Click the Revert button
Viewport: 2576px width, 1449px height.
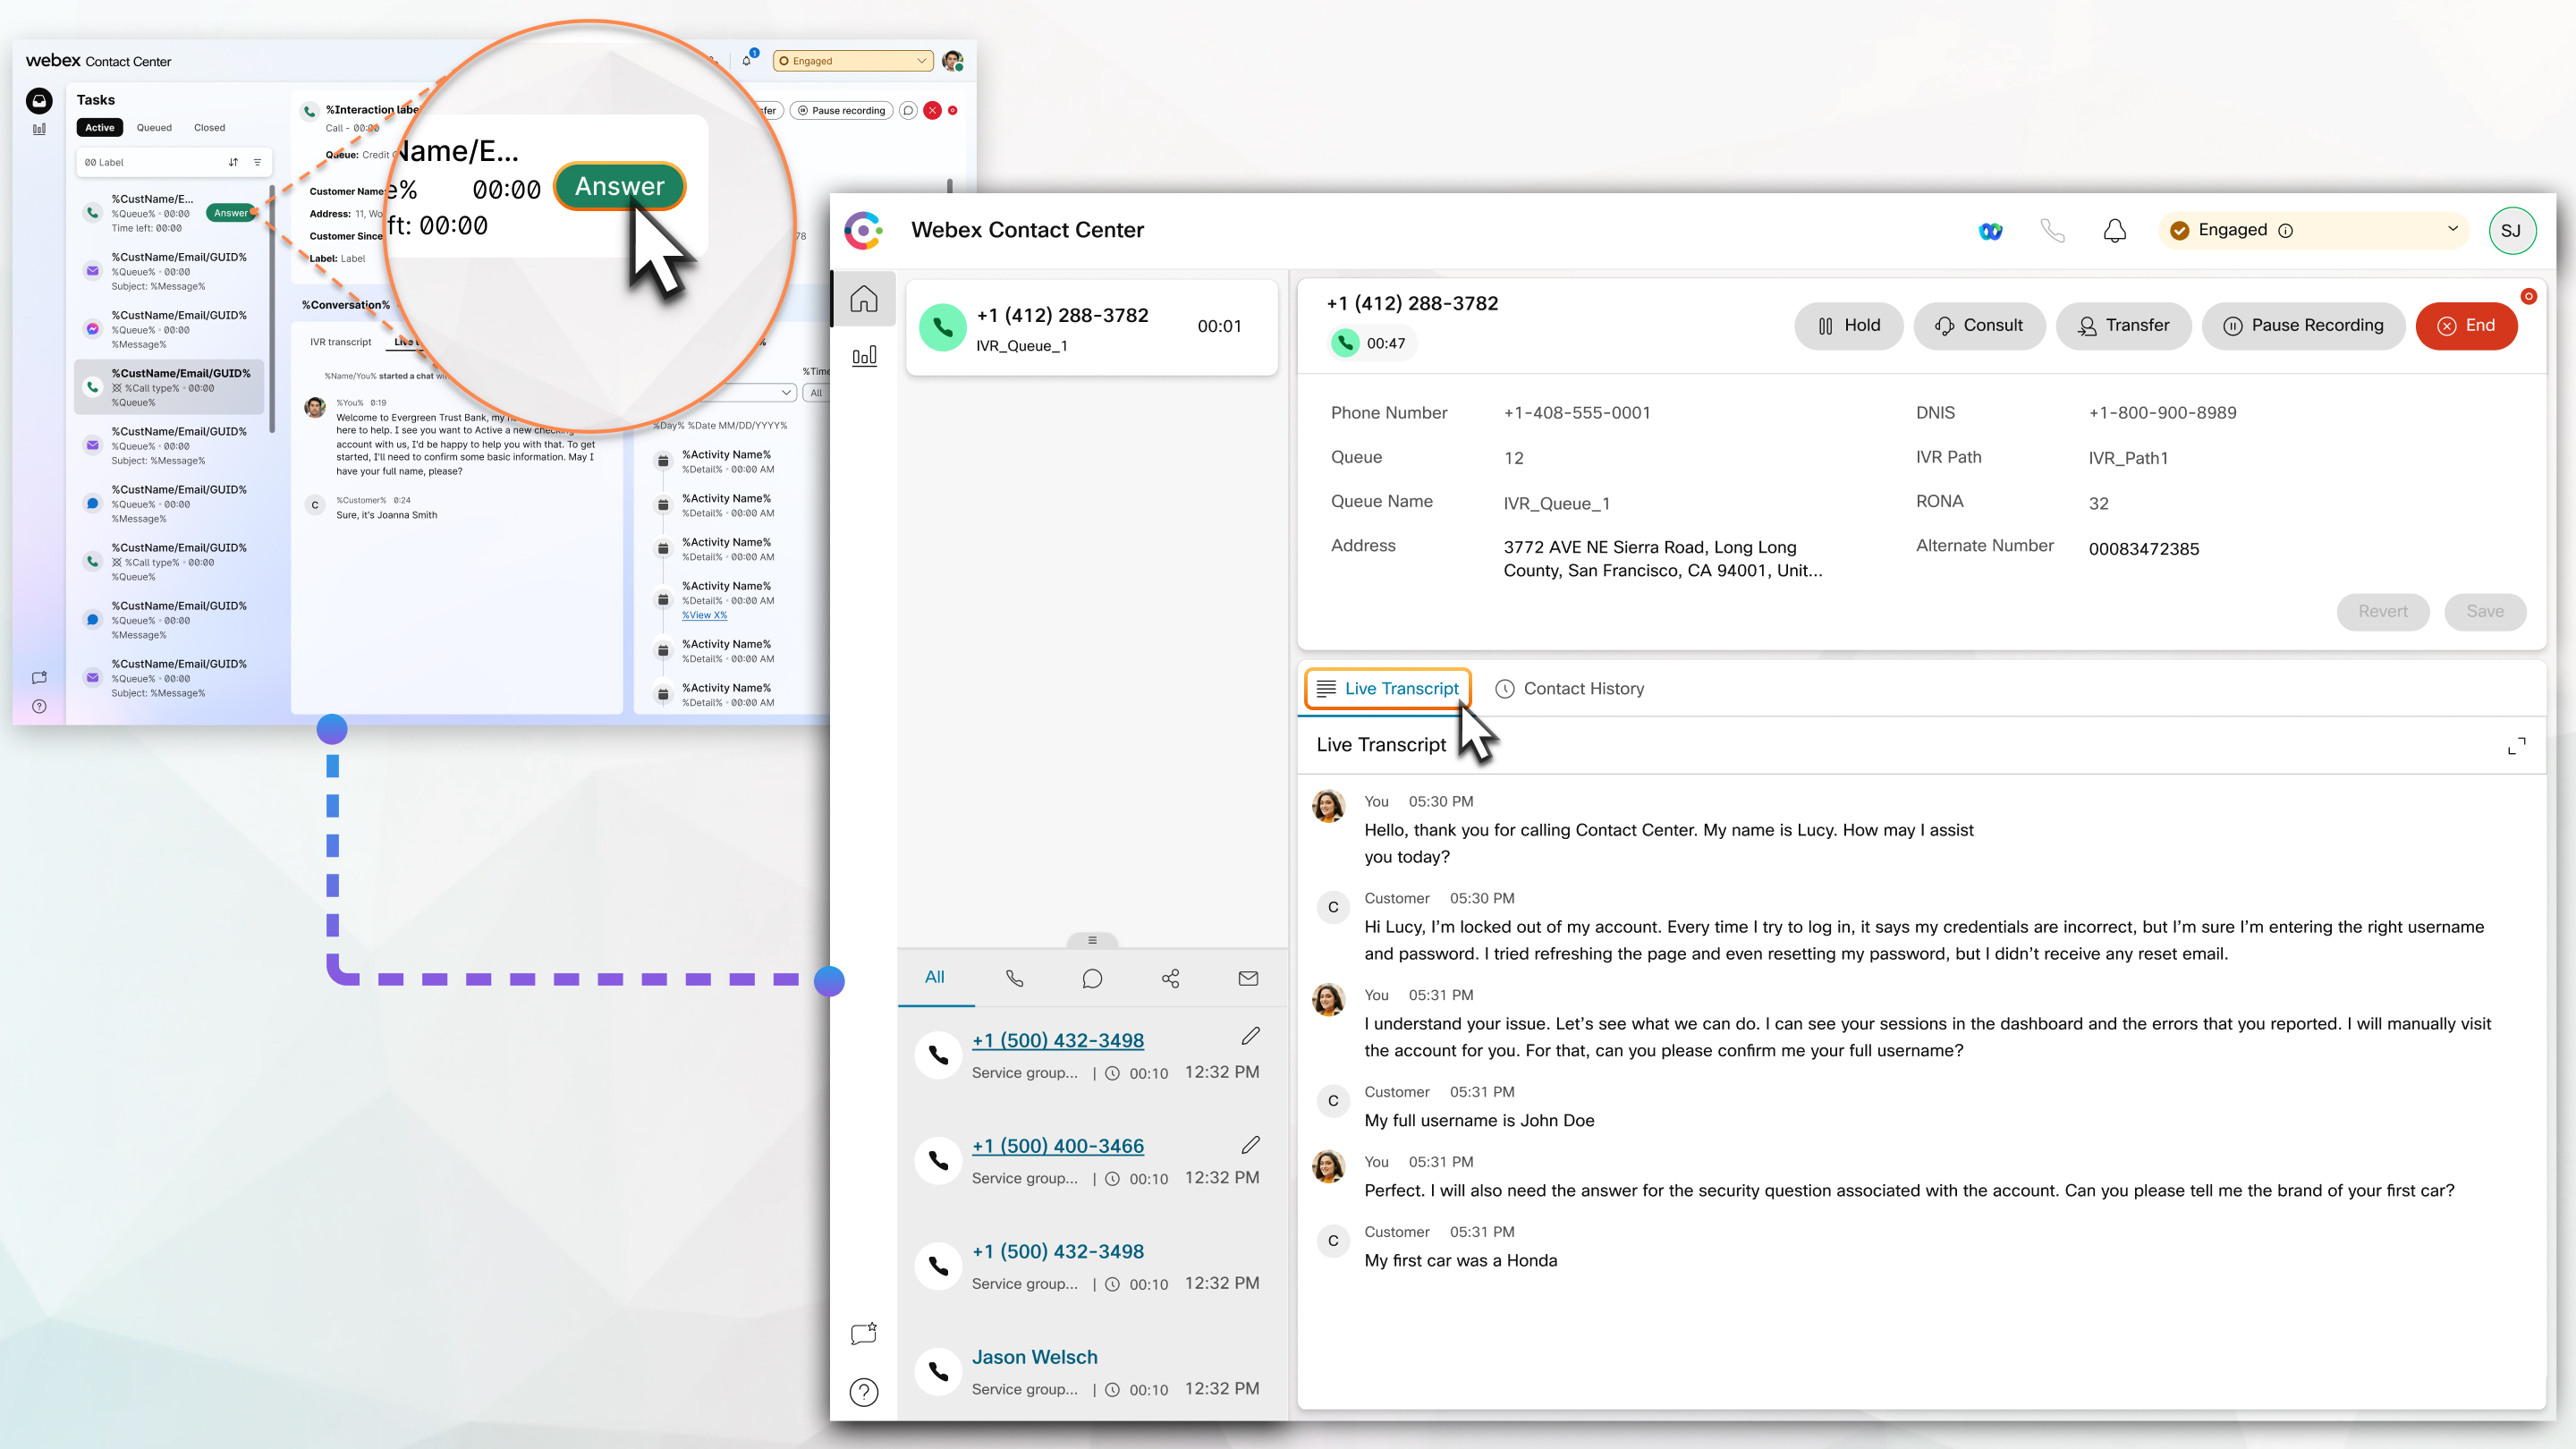pos(2383,612)
